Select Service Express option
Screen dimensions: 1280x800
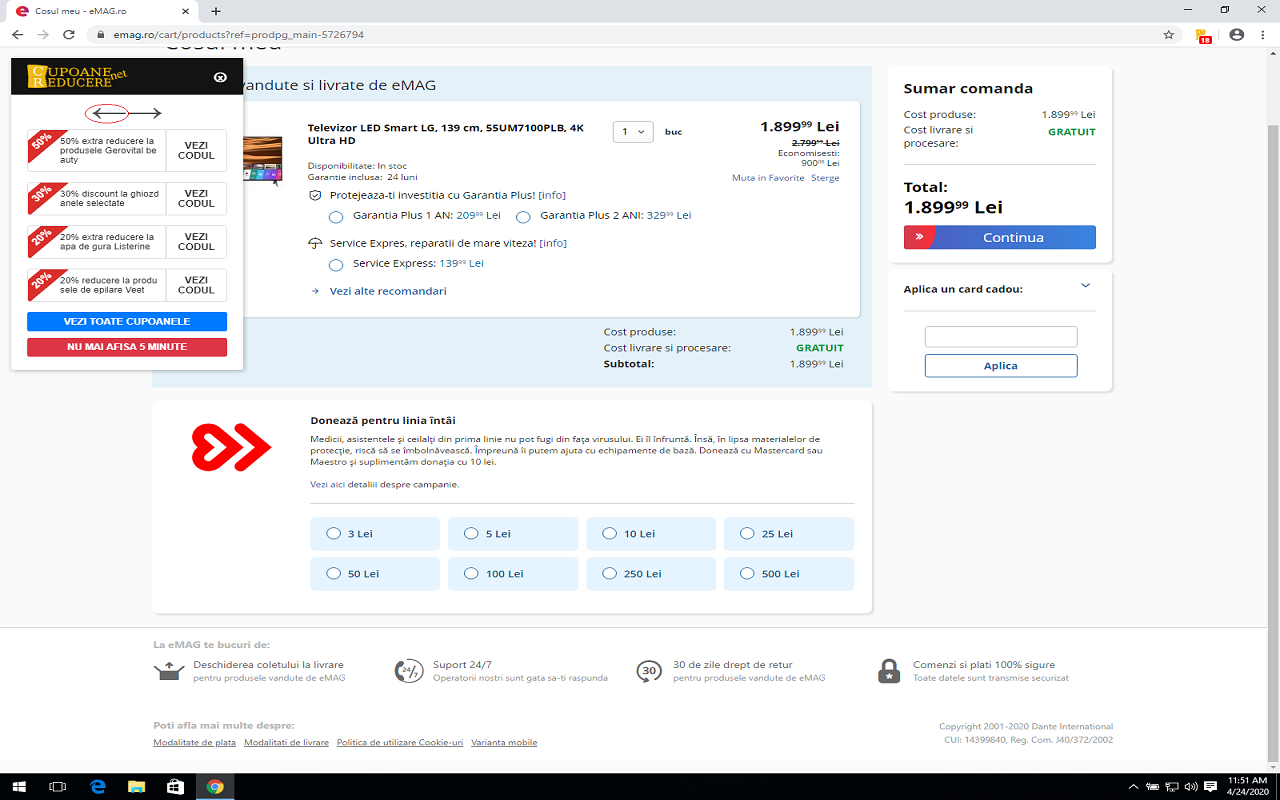336,265
